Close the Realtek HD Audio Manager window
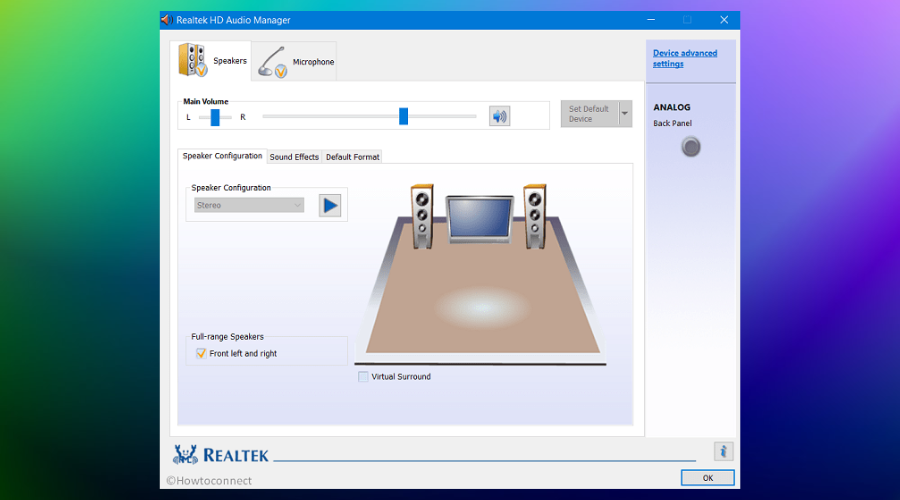900x500 pixels. [x=724, y=20]
